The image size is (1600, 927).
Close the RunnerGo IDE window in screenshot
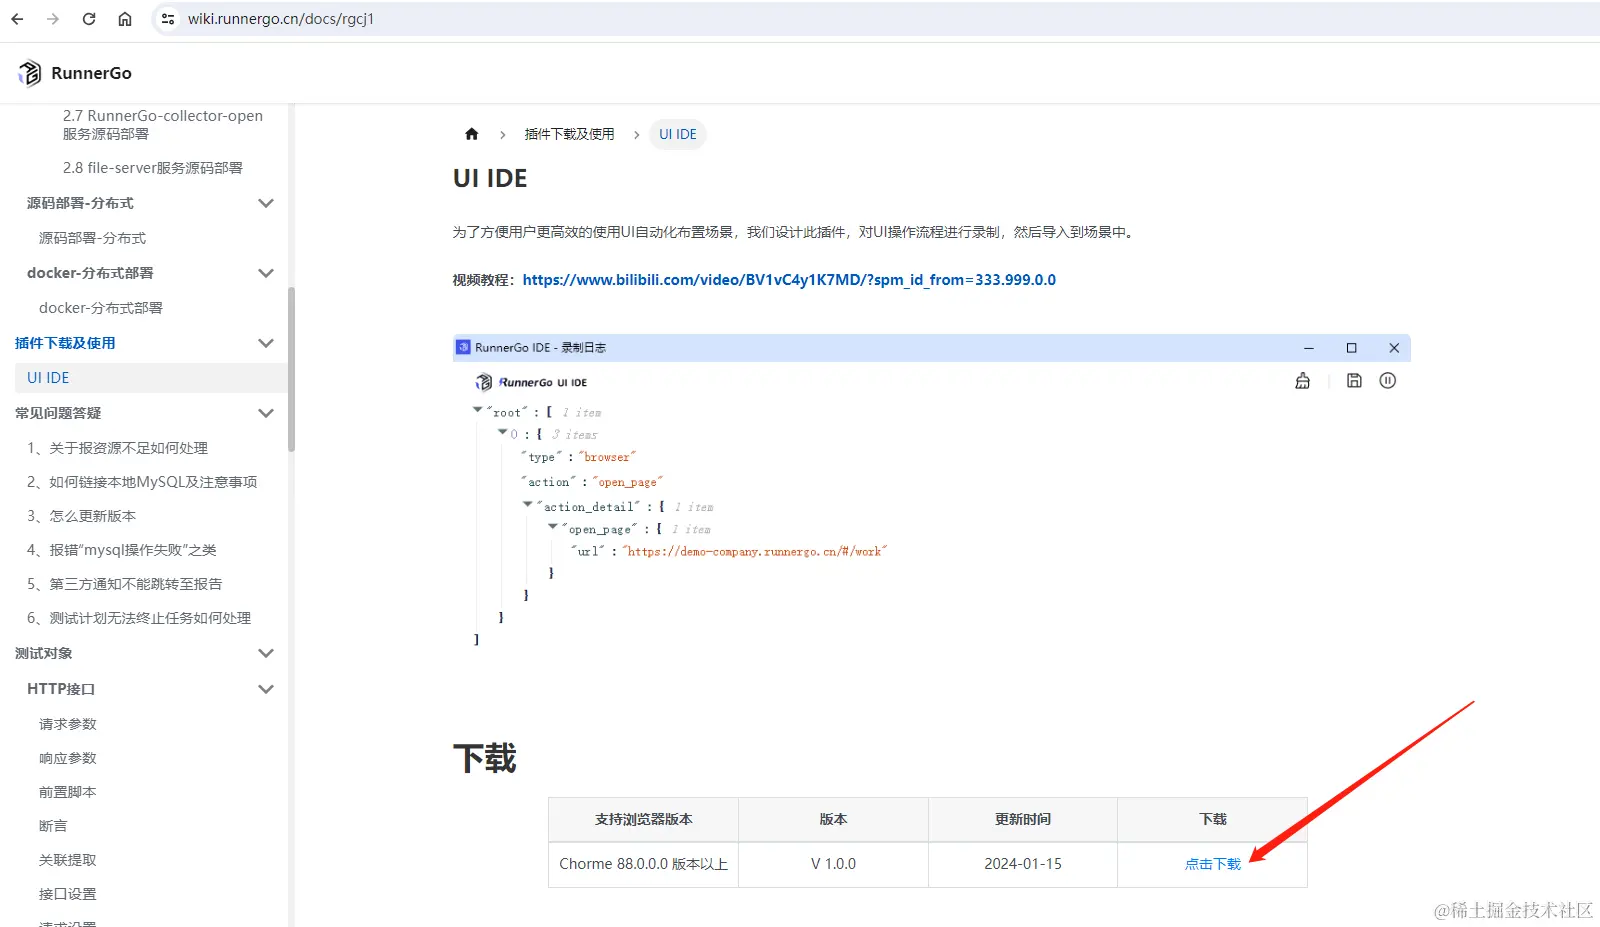click(1394, 348)
